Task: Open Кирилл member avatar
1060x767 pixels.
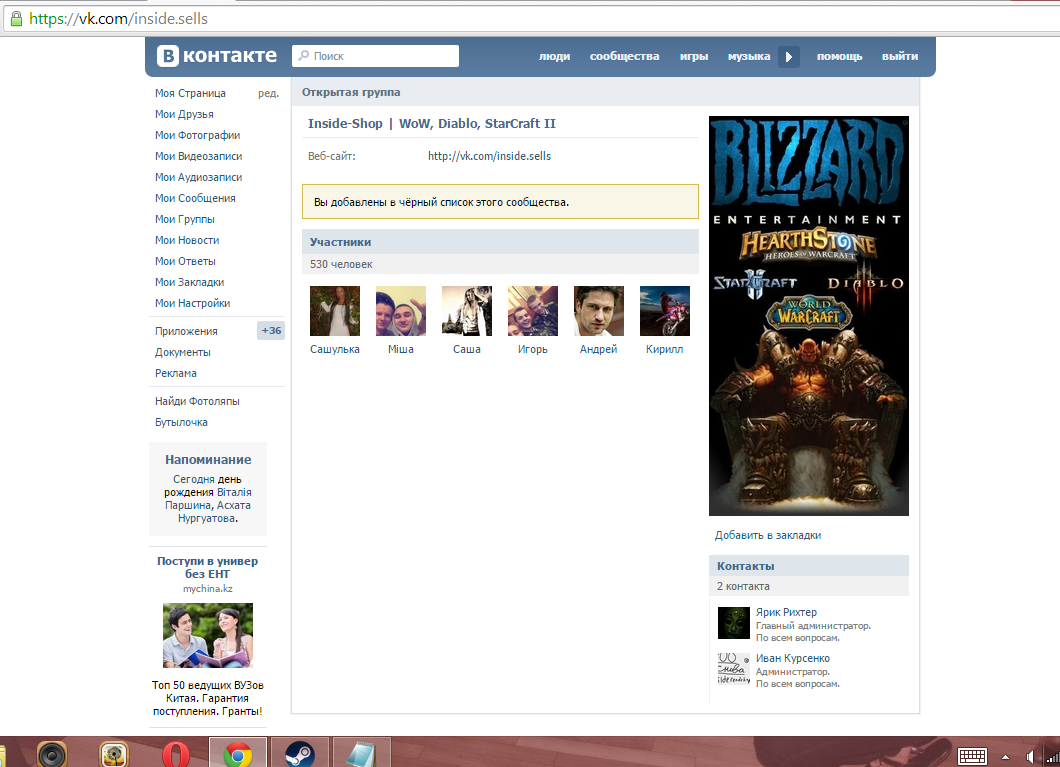Action: [x=665, y=311]
